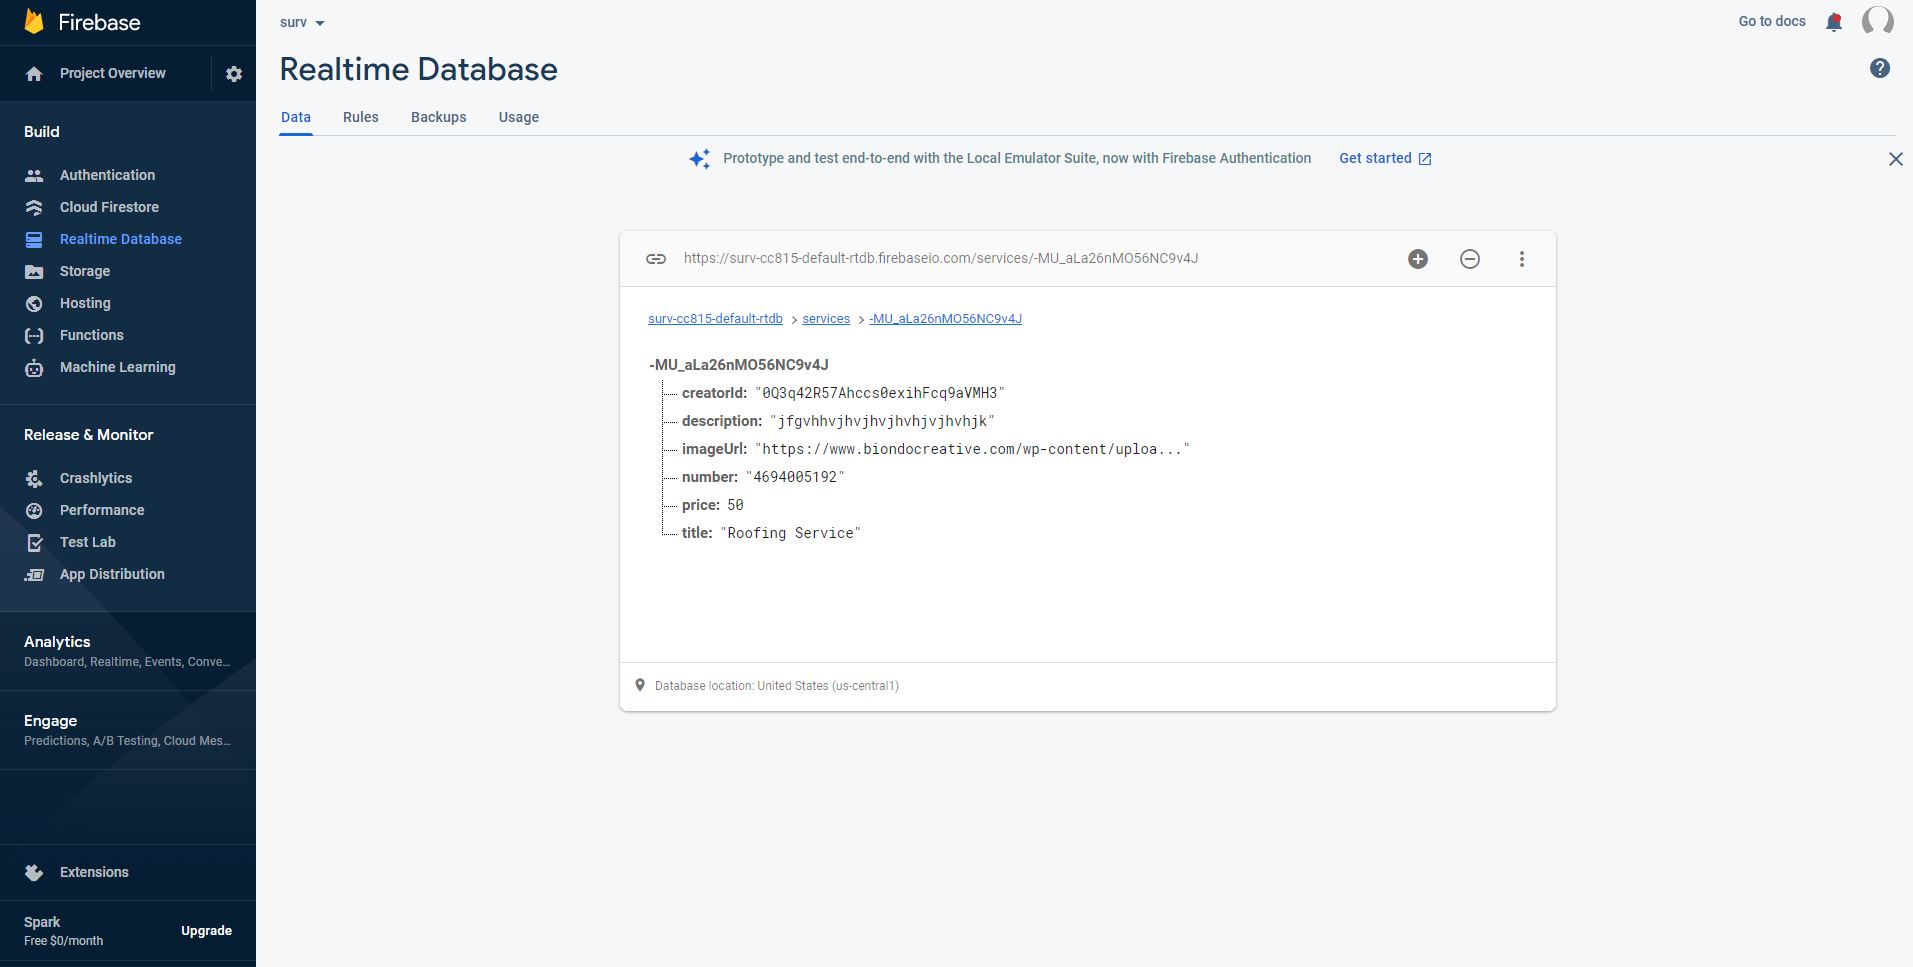
Task: Select the -MU_aLa26nMO56NC9v4J root node
Action: coord(739,365)
